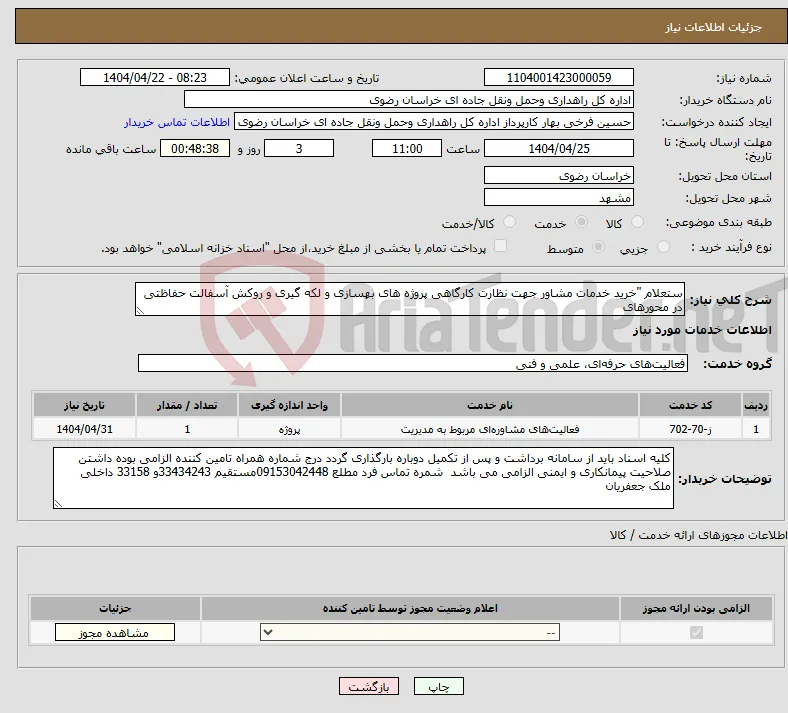Viewport: 788px width, 713px height.
Task: Click the اطلاعات خدمات مورد نیاز heading
Action: pos(702,330)
